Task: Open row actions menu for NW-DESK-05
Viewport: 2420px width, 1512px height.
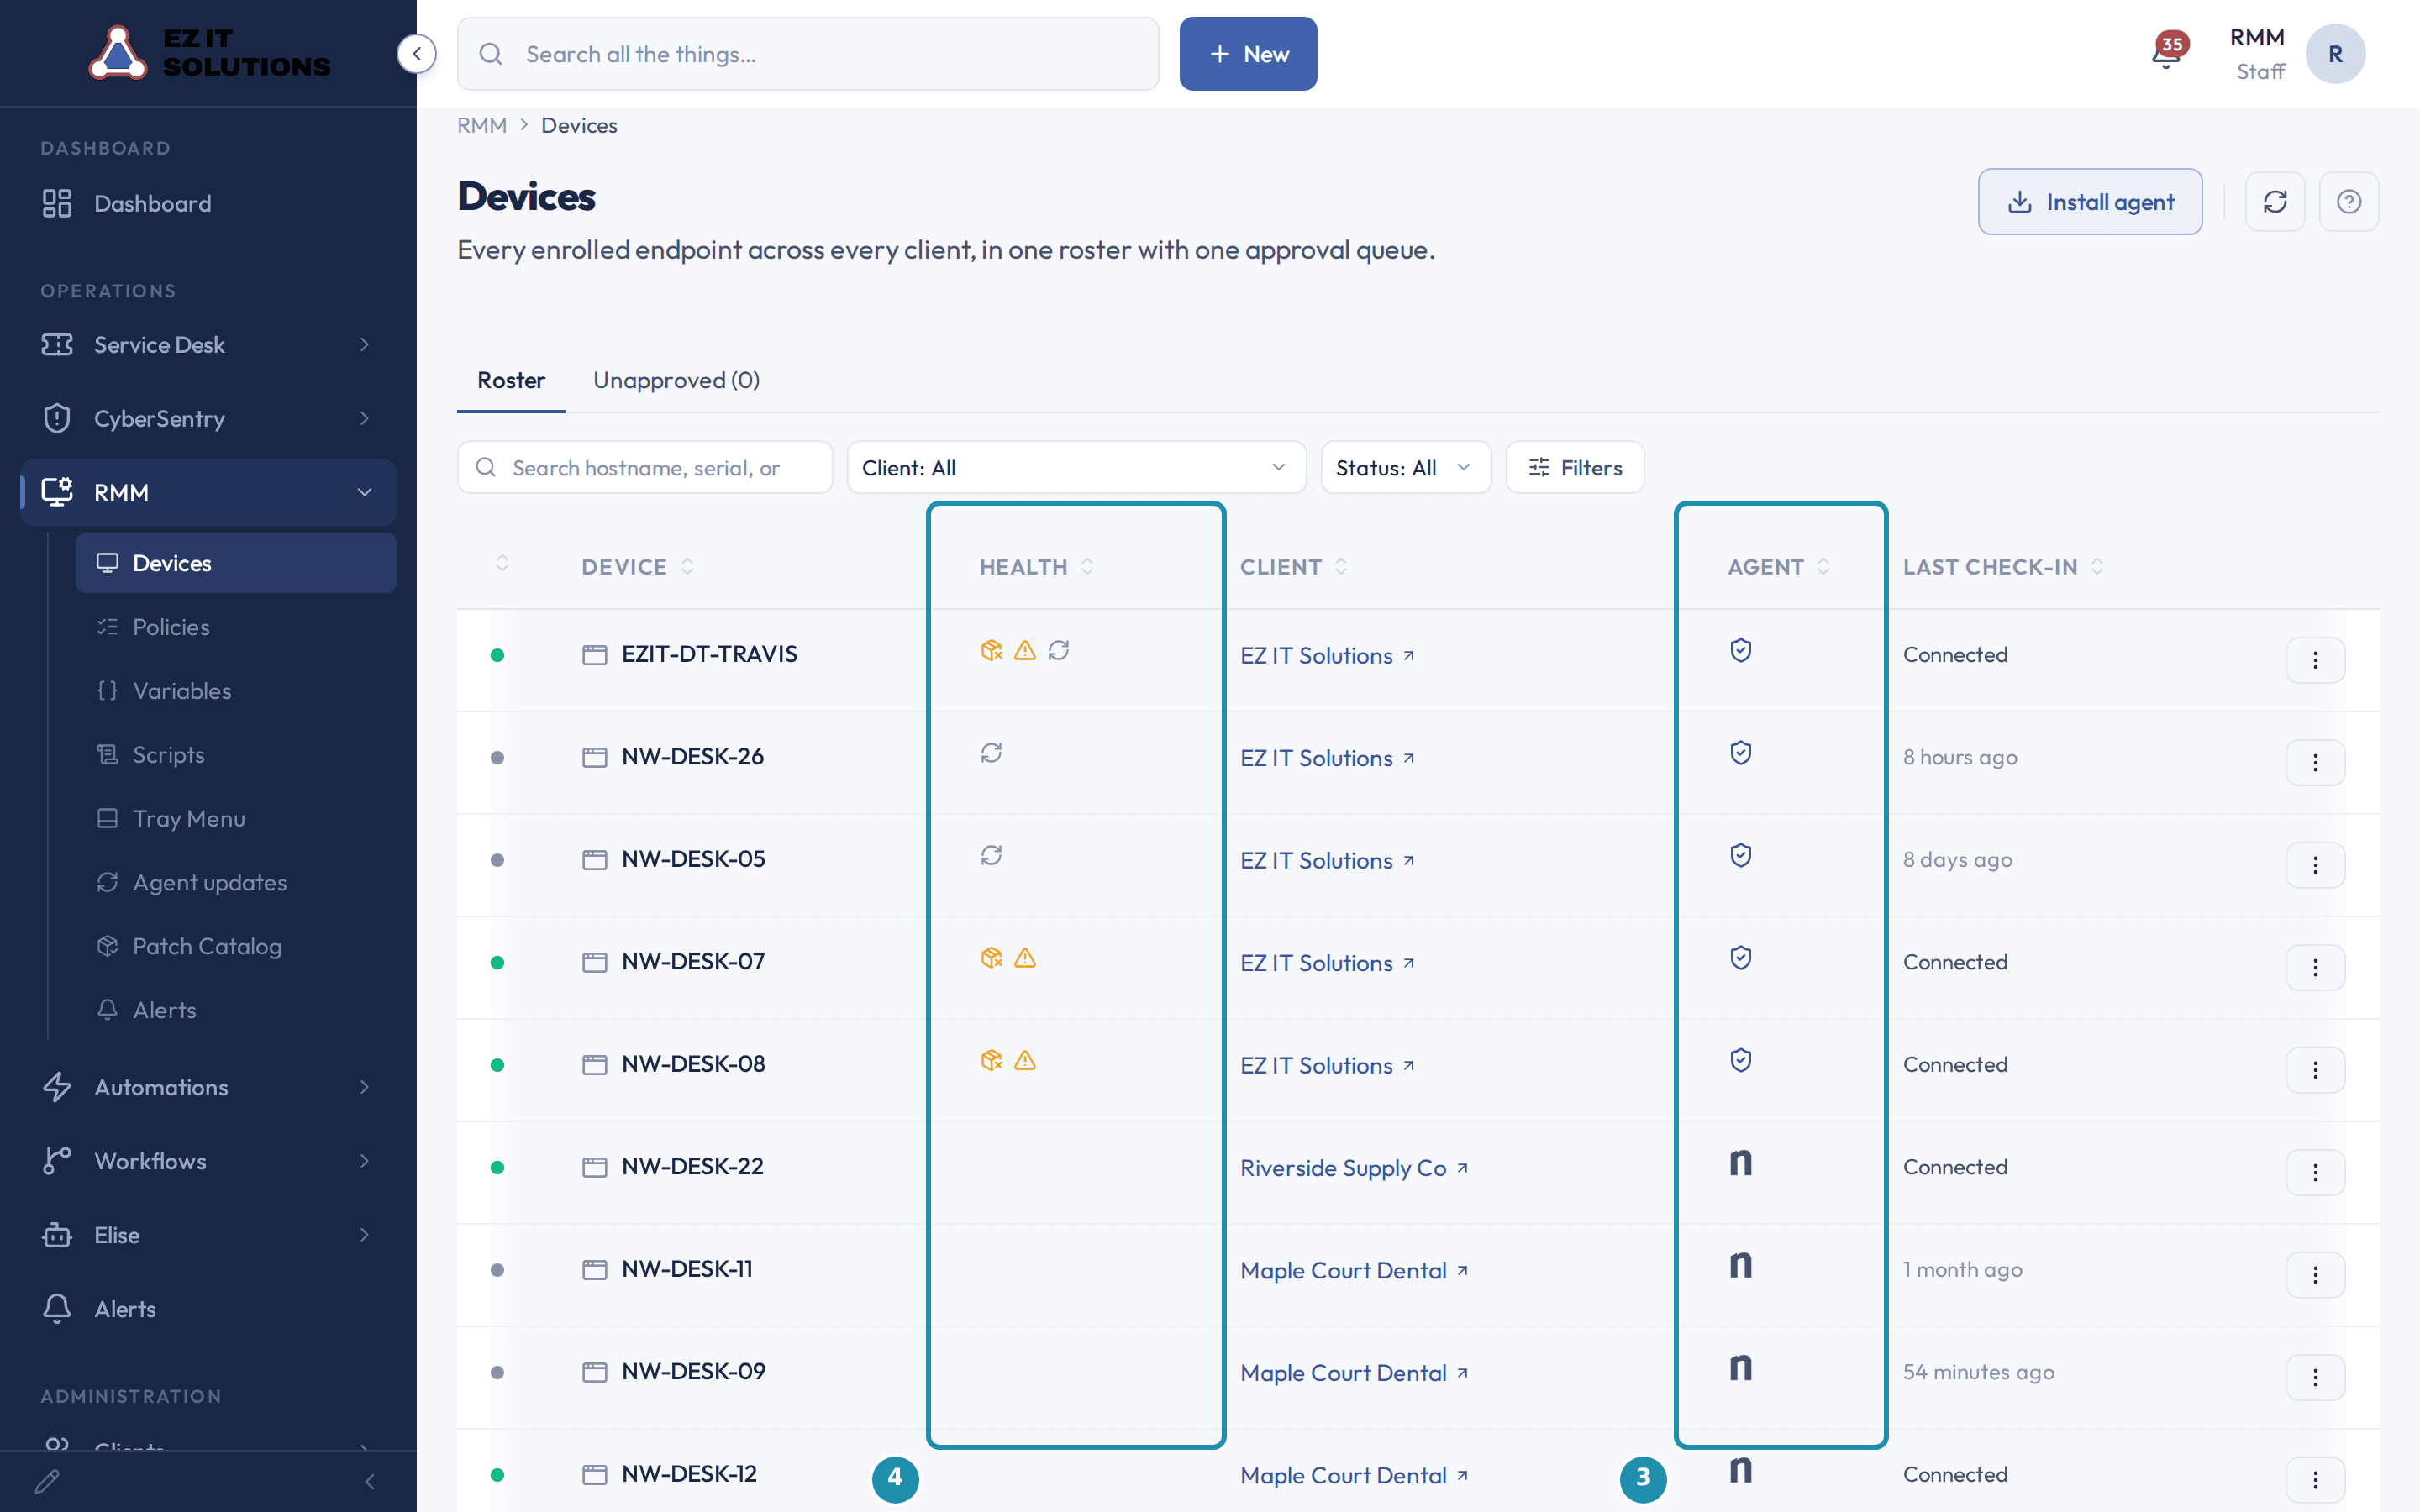Action: pos(2315,865)
